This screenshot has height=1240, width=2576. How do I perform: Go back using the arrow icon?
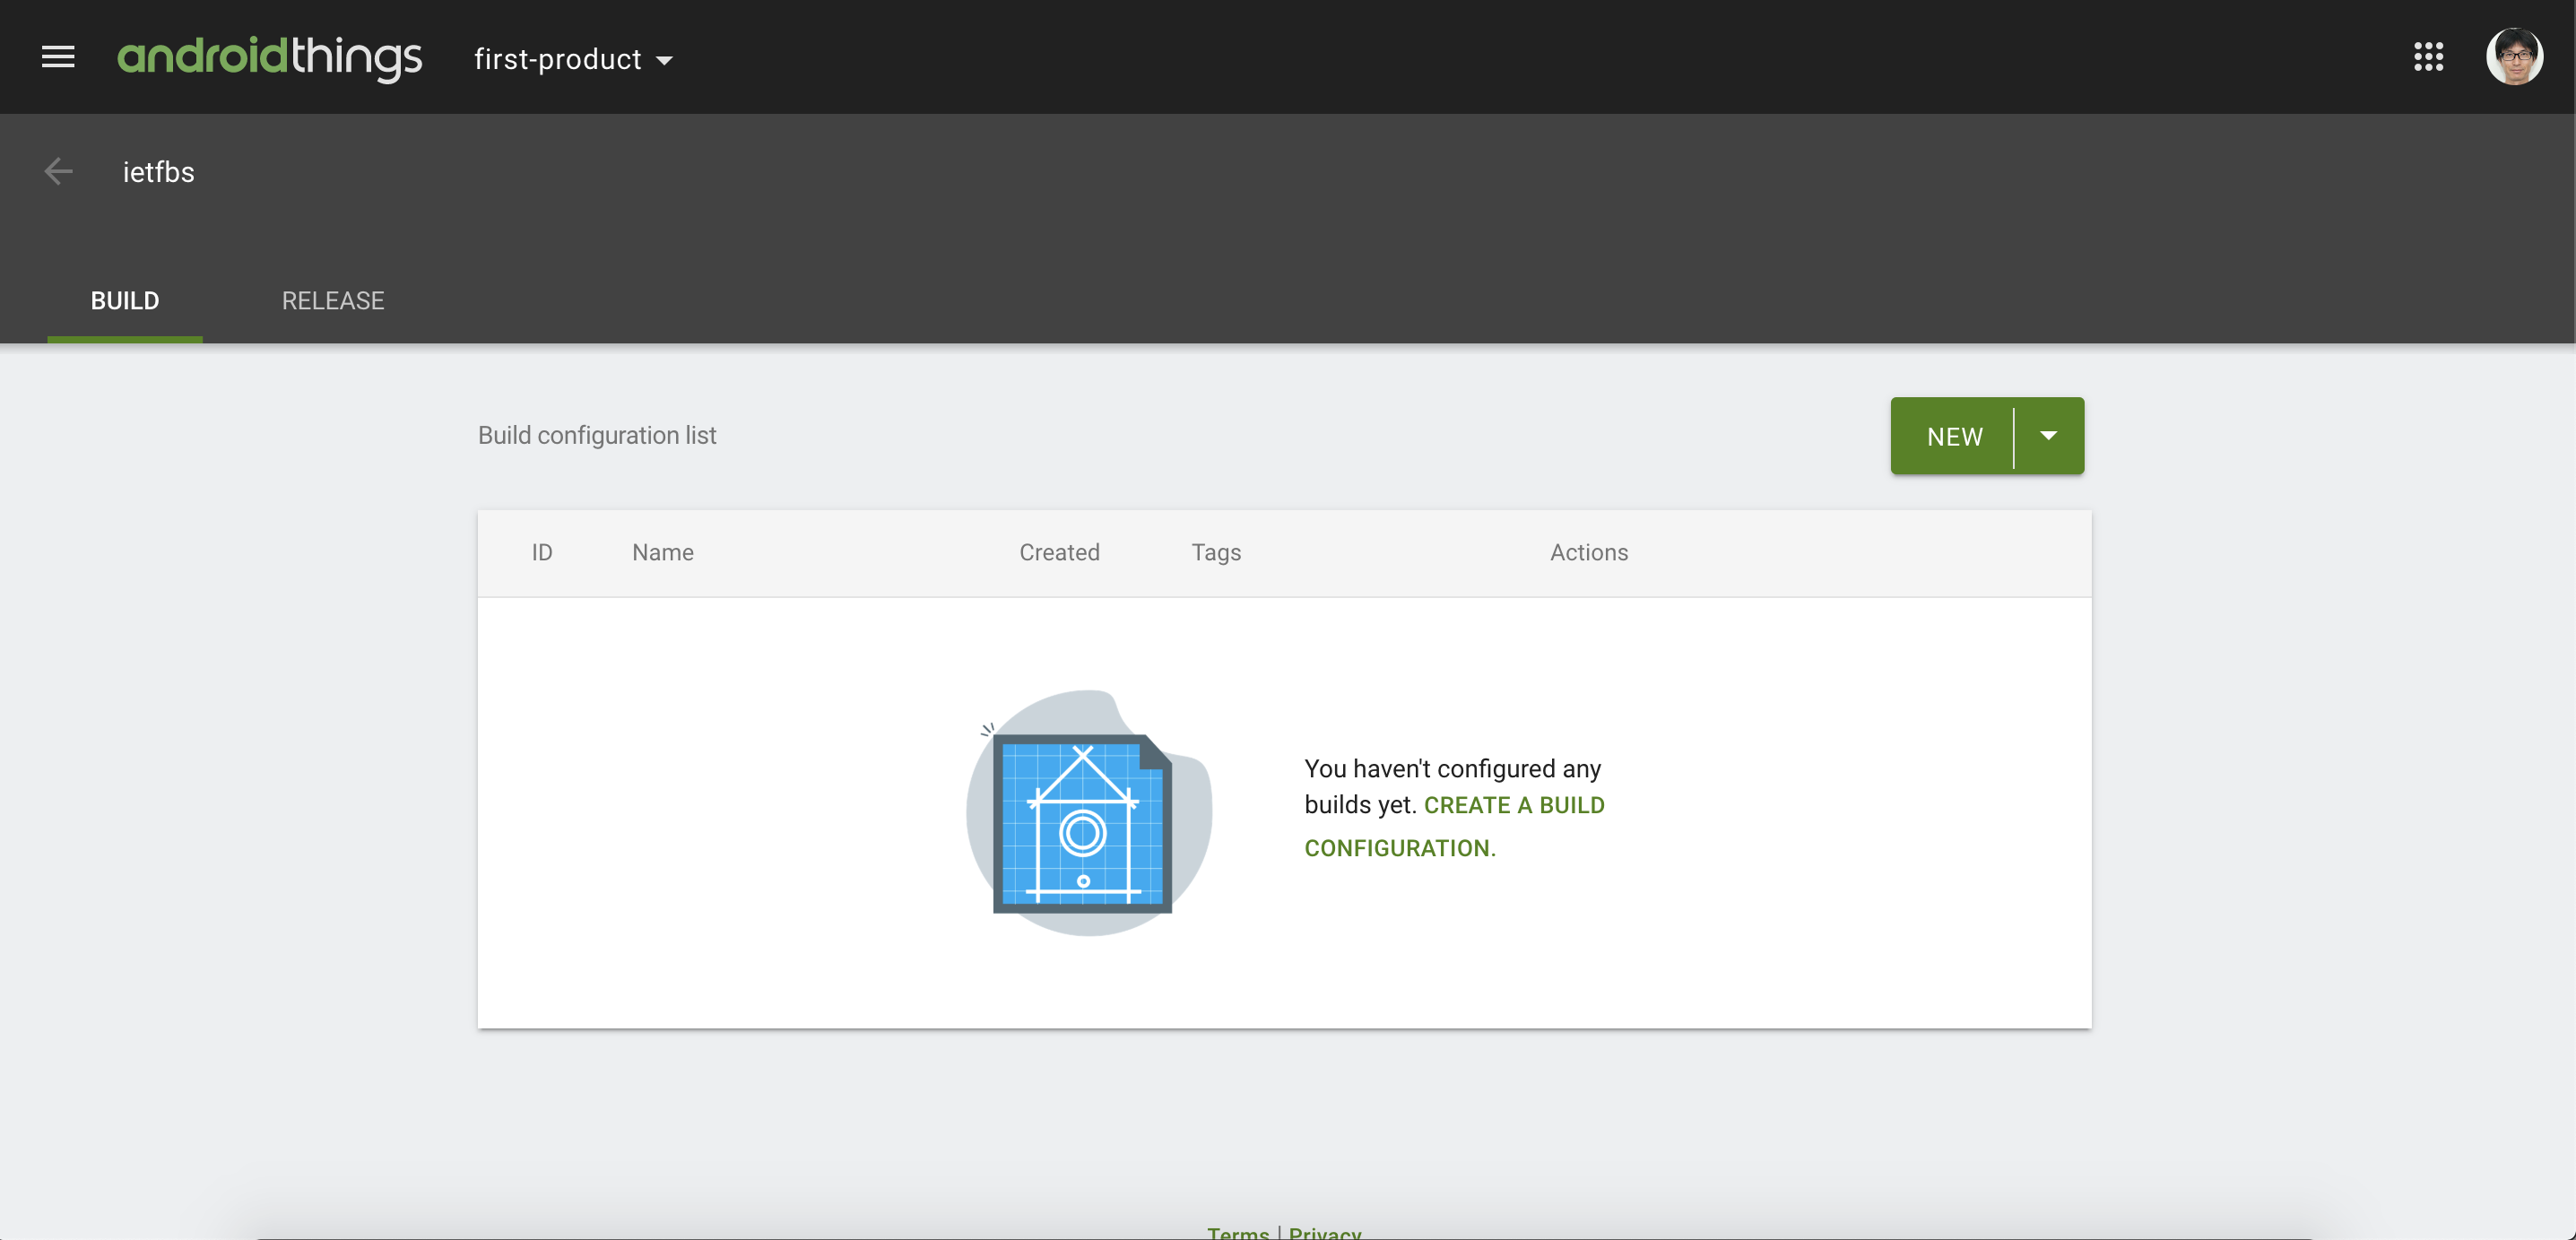pos(59,172)
